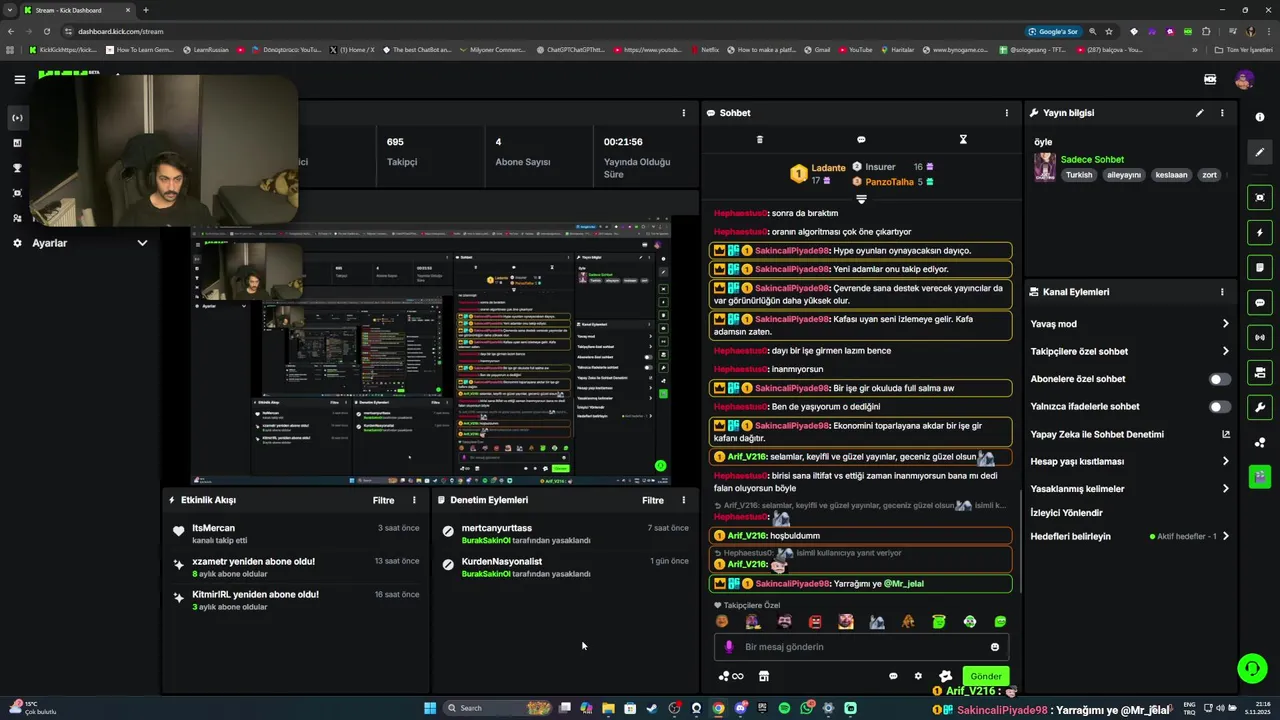Screen dimensions: 1280x720
Task: Open the stats panel three-dot menu
Action: point(683,113)
